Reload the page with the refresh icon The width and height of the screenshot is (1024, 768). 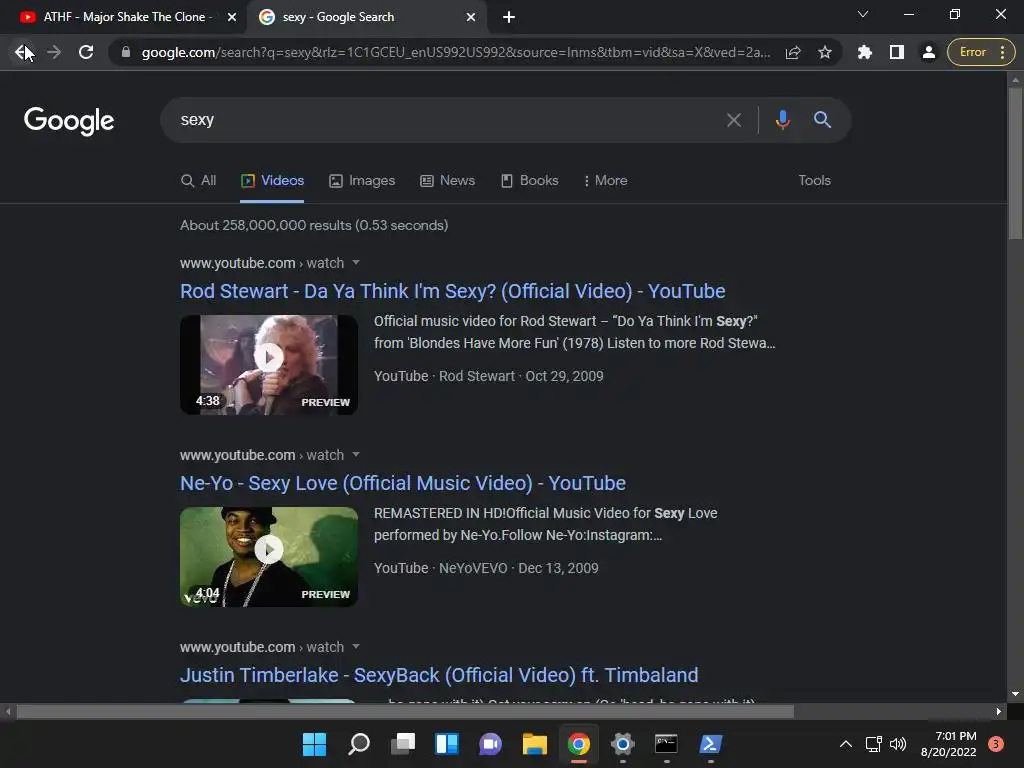click(86, 52)
